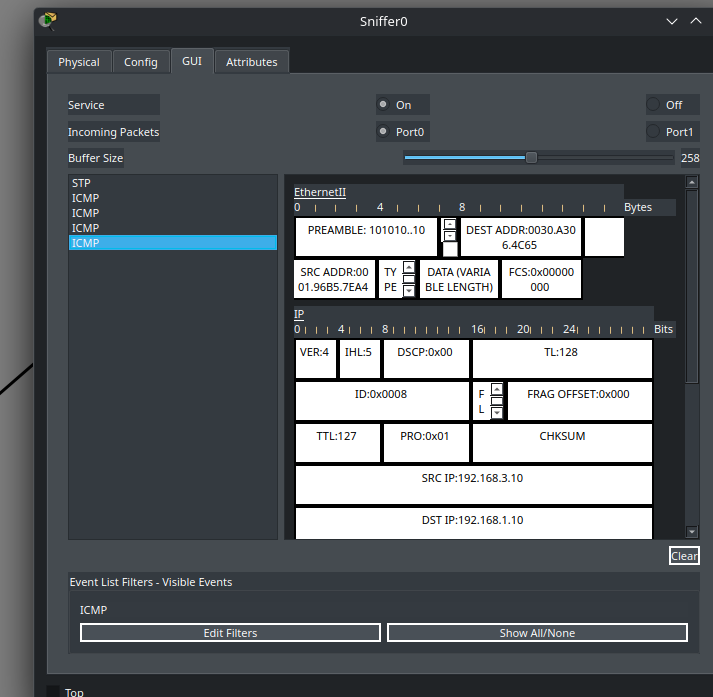This screenshot has height=697, width=713.
Task: Click the Edit Filters button
Action: tap(230, 633)
